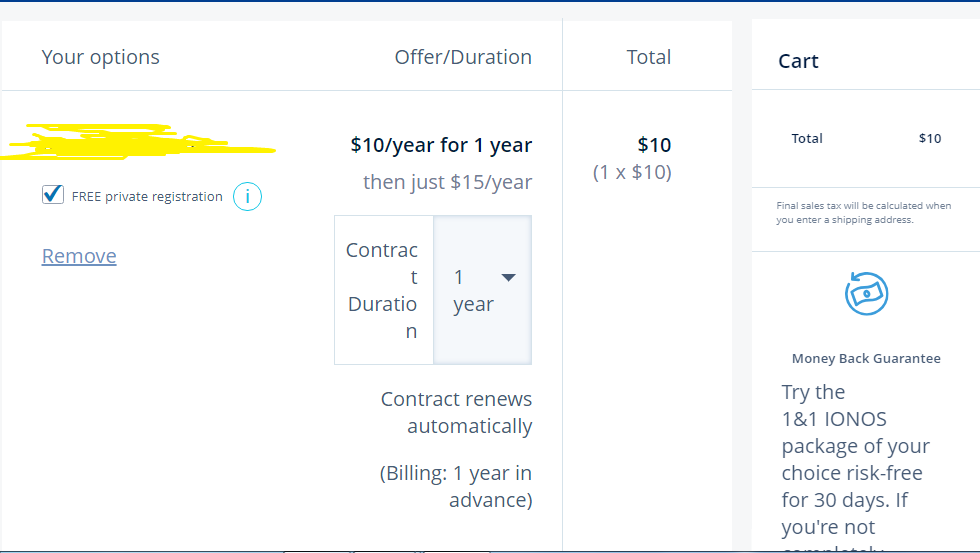Click the 'FREE private registration' label text
980x553 pixels.
(147, 197)
